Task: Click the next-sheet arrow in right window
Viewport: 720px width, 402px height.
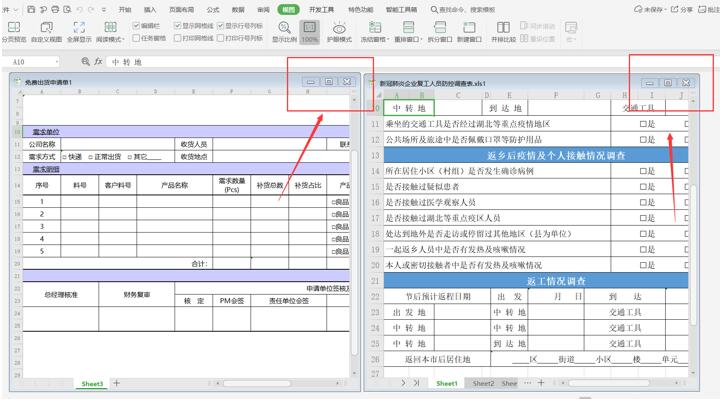Action: pos(404,382)
